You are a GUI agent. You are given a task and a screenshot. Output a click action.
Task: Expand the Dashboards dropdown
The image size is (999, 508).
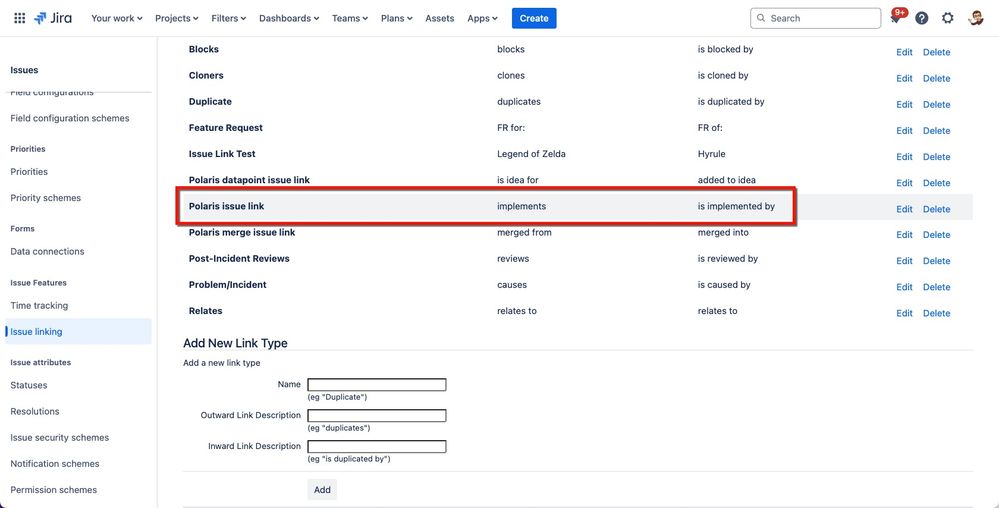coord(289,18)
